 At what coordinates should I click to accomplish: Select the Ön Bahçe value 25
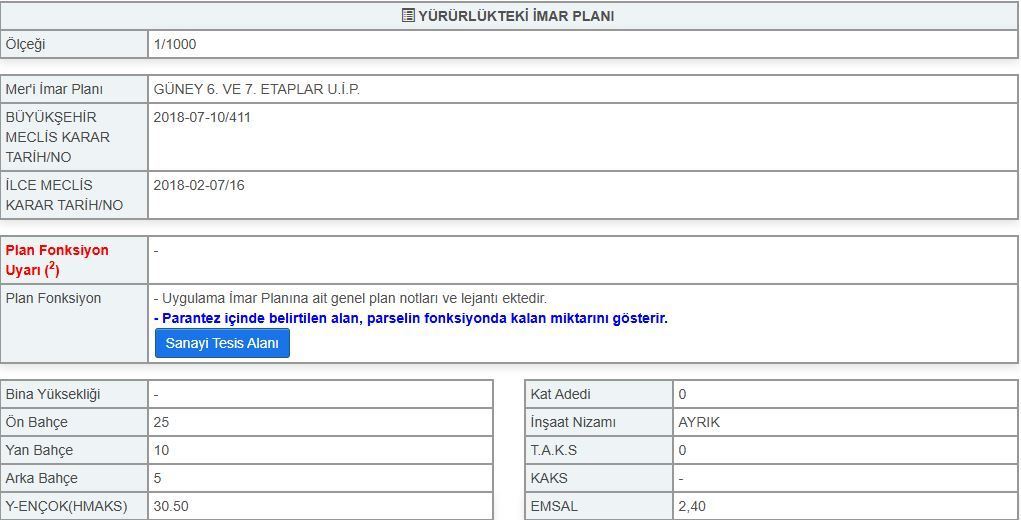tap(162, 422)
